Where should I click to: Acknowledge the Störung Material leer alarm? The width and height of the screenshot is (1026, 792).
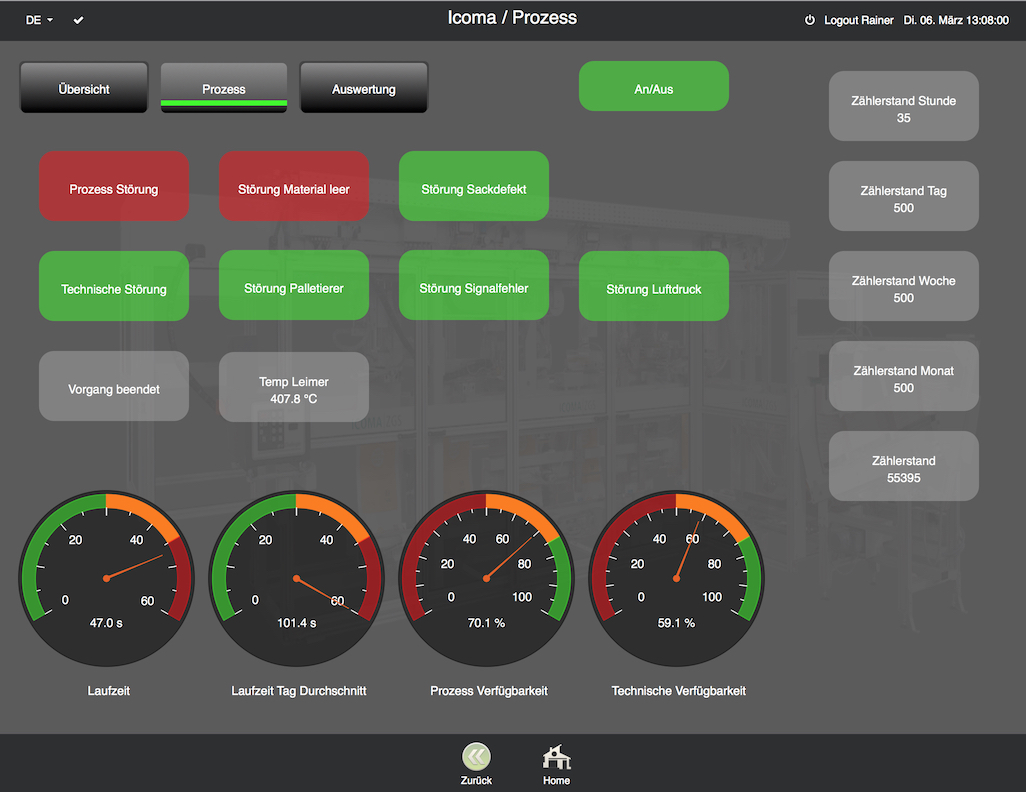coord(294,186)
